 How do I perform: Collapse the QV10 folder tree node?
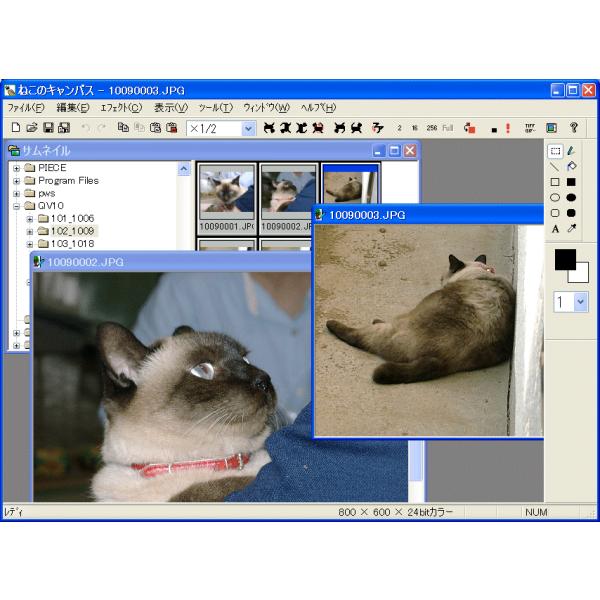point(17,206)
